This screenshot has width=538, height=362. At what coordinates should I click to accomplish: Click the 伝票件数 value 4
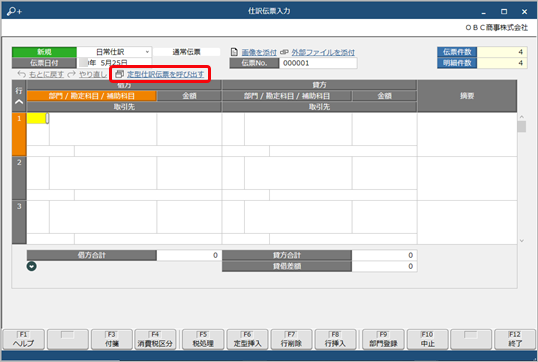point(502,52)
